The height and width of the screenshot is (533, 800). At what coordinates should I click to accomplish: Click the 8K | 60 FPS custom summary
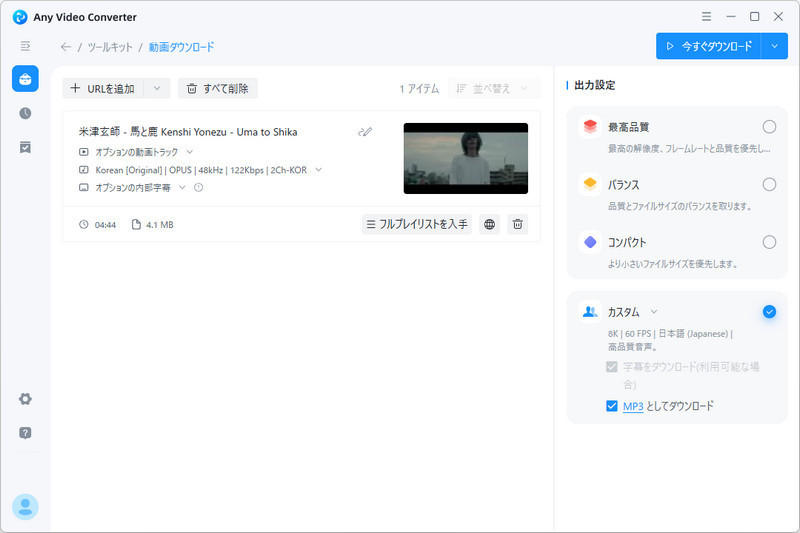click(670, 340)
